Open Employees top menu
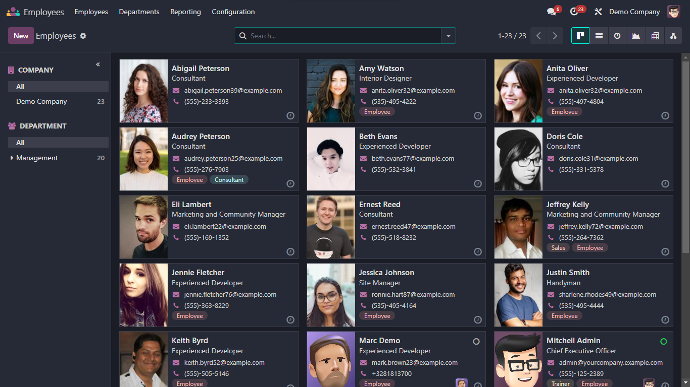690x387 pixels. [x=91, y=12]
